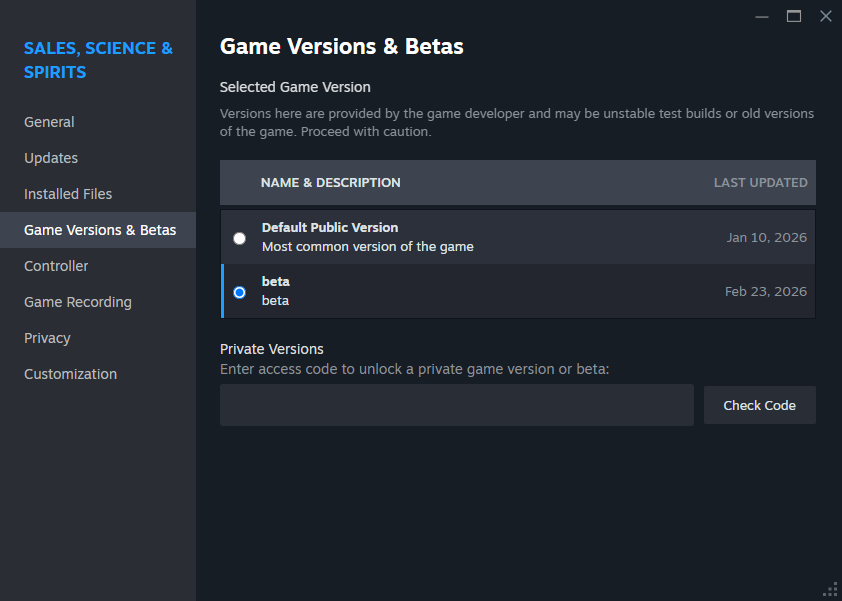Screen dimensions: 842x601
Task: Click the window resize grip in corner
Action: (x=831, y=590)
